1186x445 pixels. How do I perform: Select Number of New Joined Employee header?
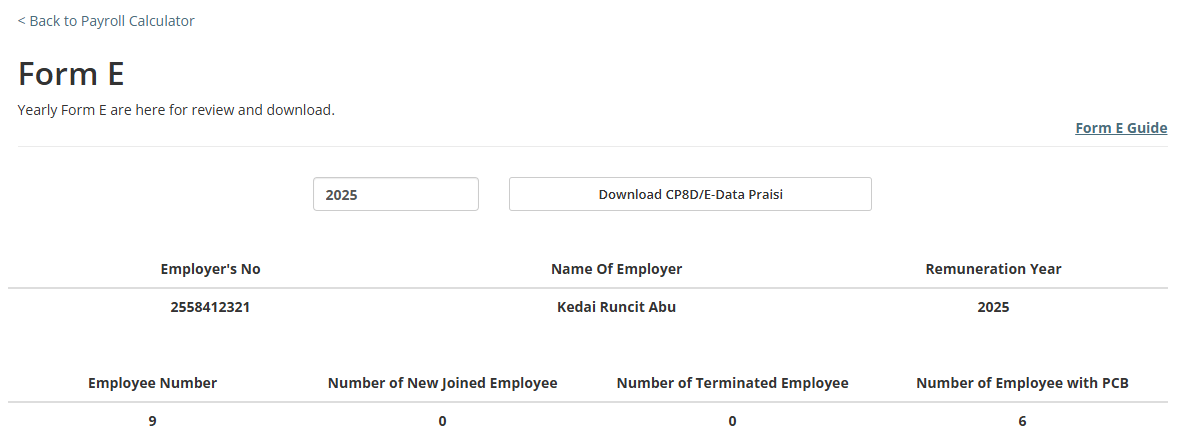[442, 383]
